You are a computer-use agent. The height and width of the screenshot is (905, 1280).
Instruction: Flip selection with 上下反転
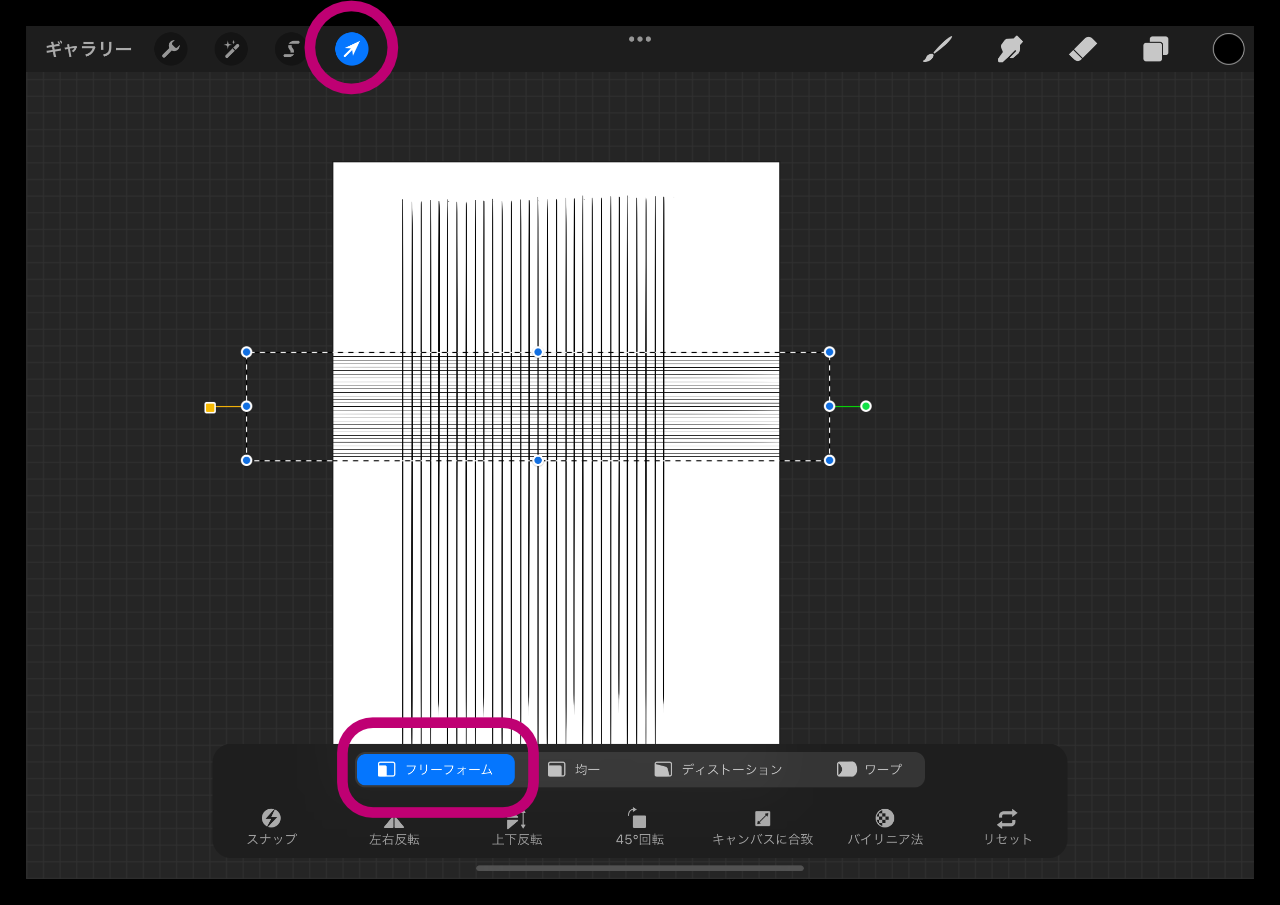tap(517, 827)
